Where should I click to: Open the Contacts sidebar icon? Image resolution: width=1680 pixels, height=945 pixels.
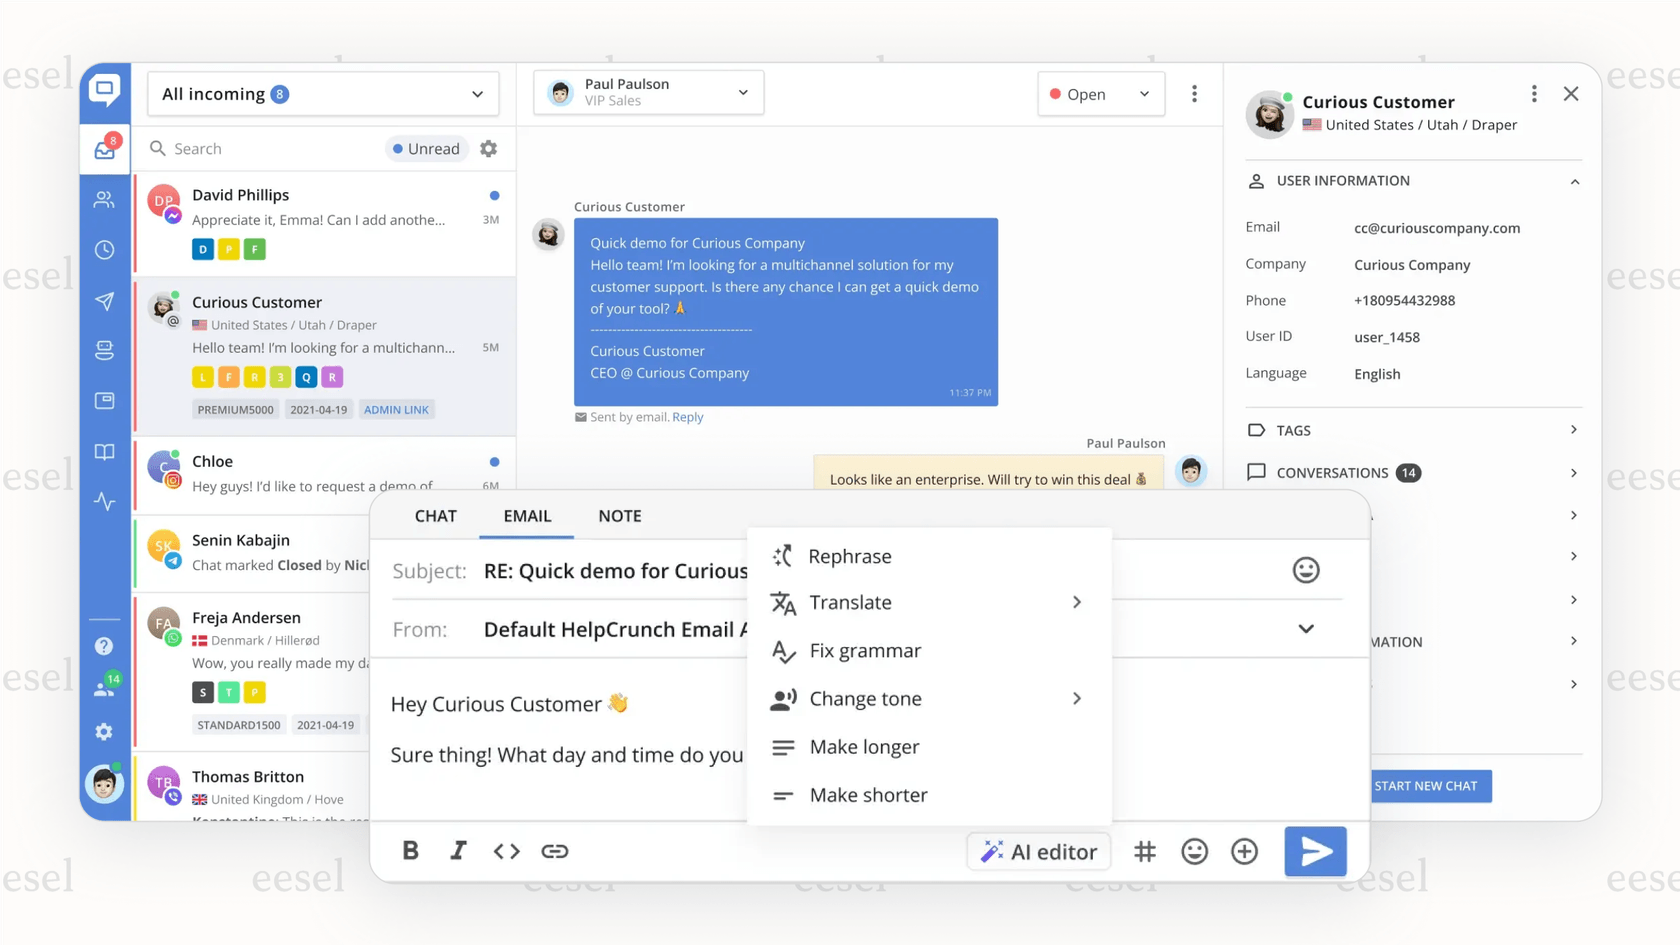point(104,199)
